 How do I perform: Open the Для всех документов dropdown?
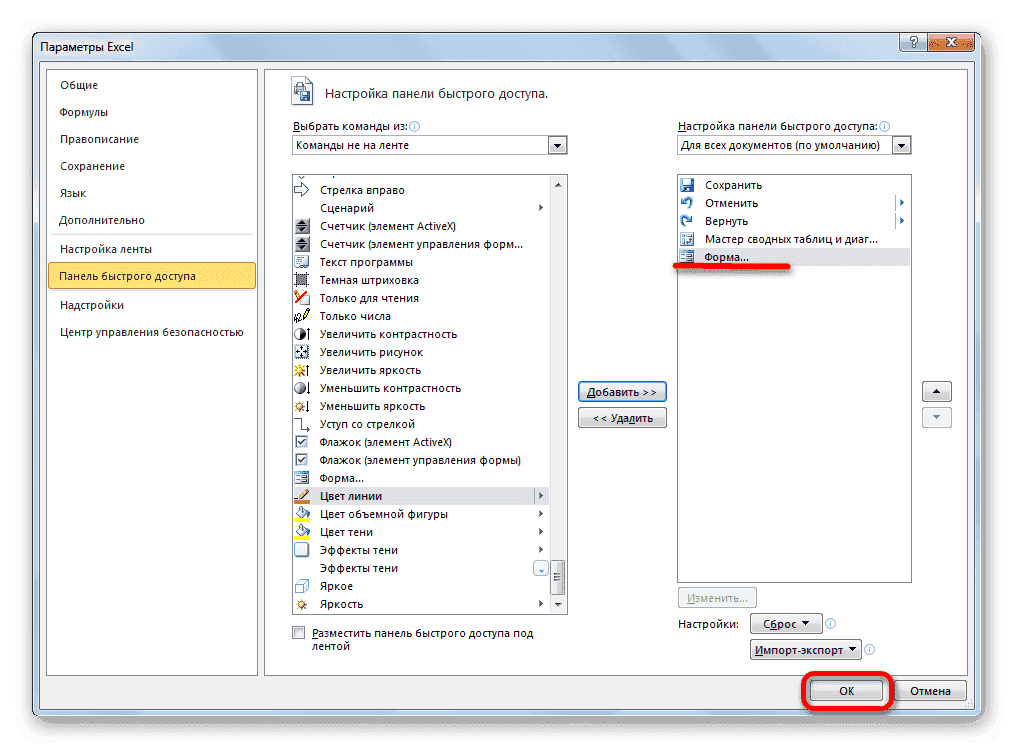pyautogui.click(x=901, y=146)
